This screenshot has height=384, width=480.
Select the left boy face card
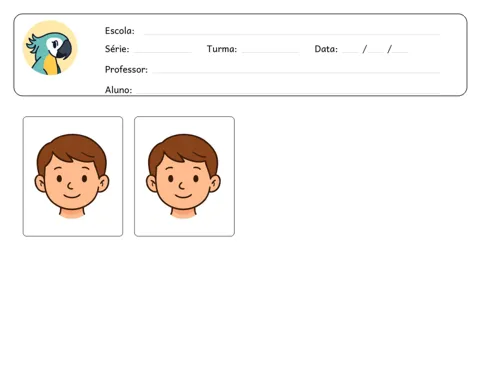click(x=73, y=176)
